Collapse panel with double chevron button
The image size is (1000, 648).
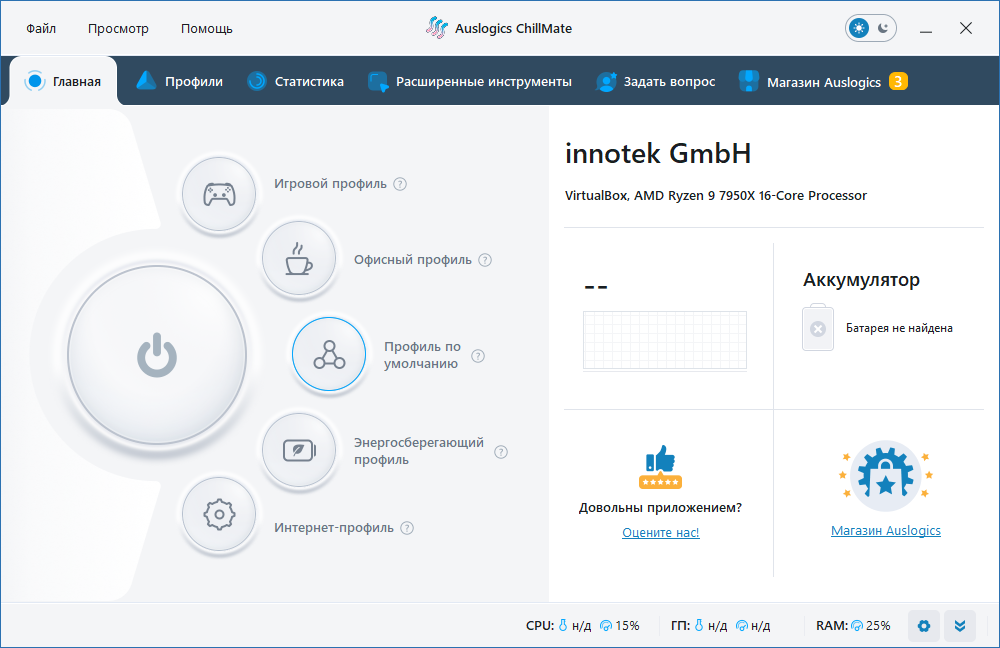tap(960, 626)
